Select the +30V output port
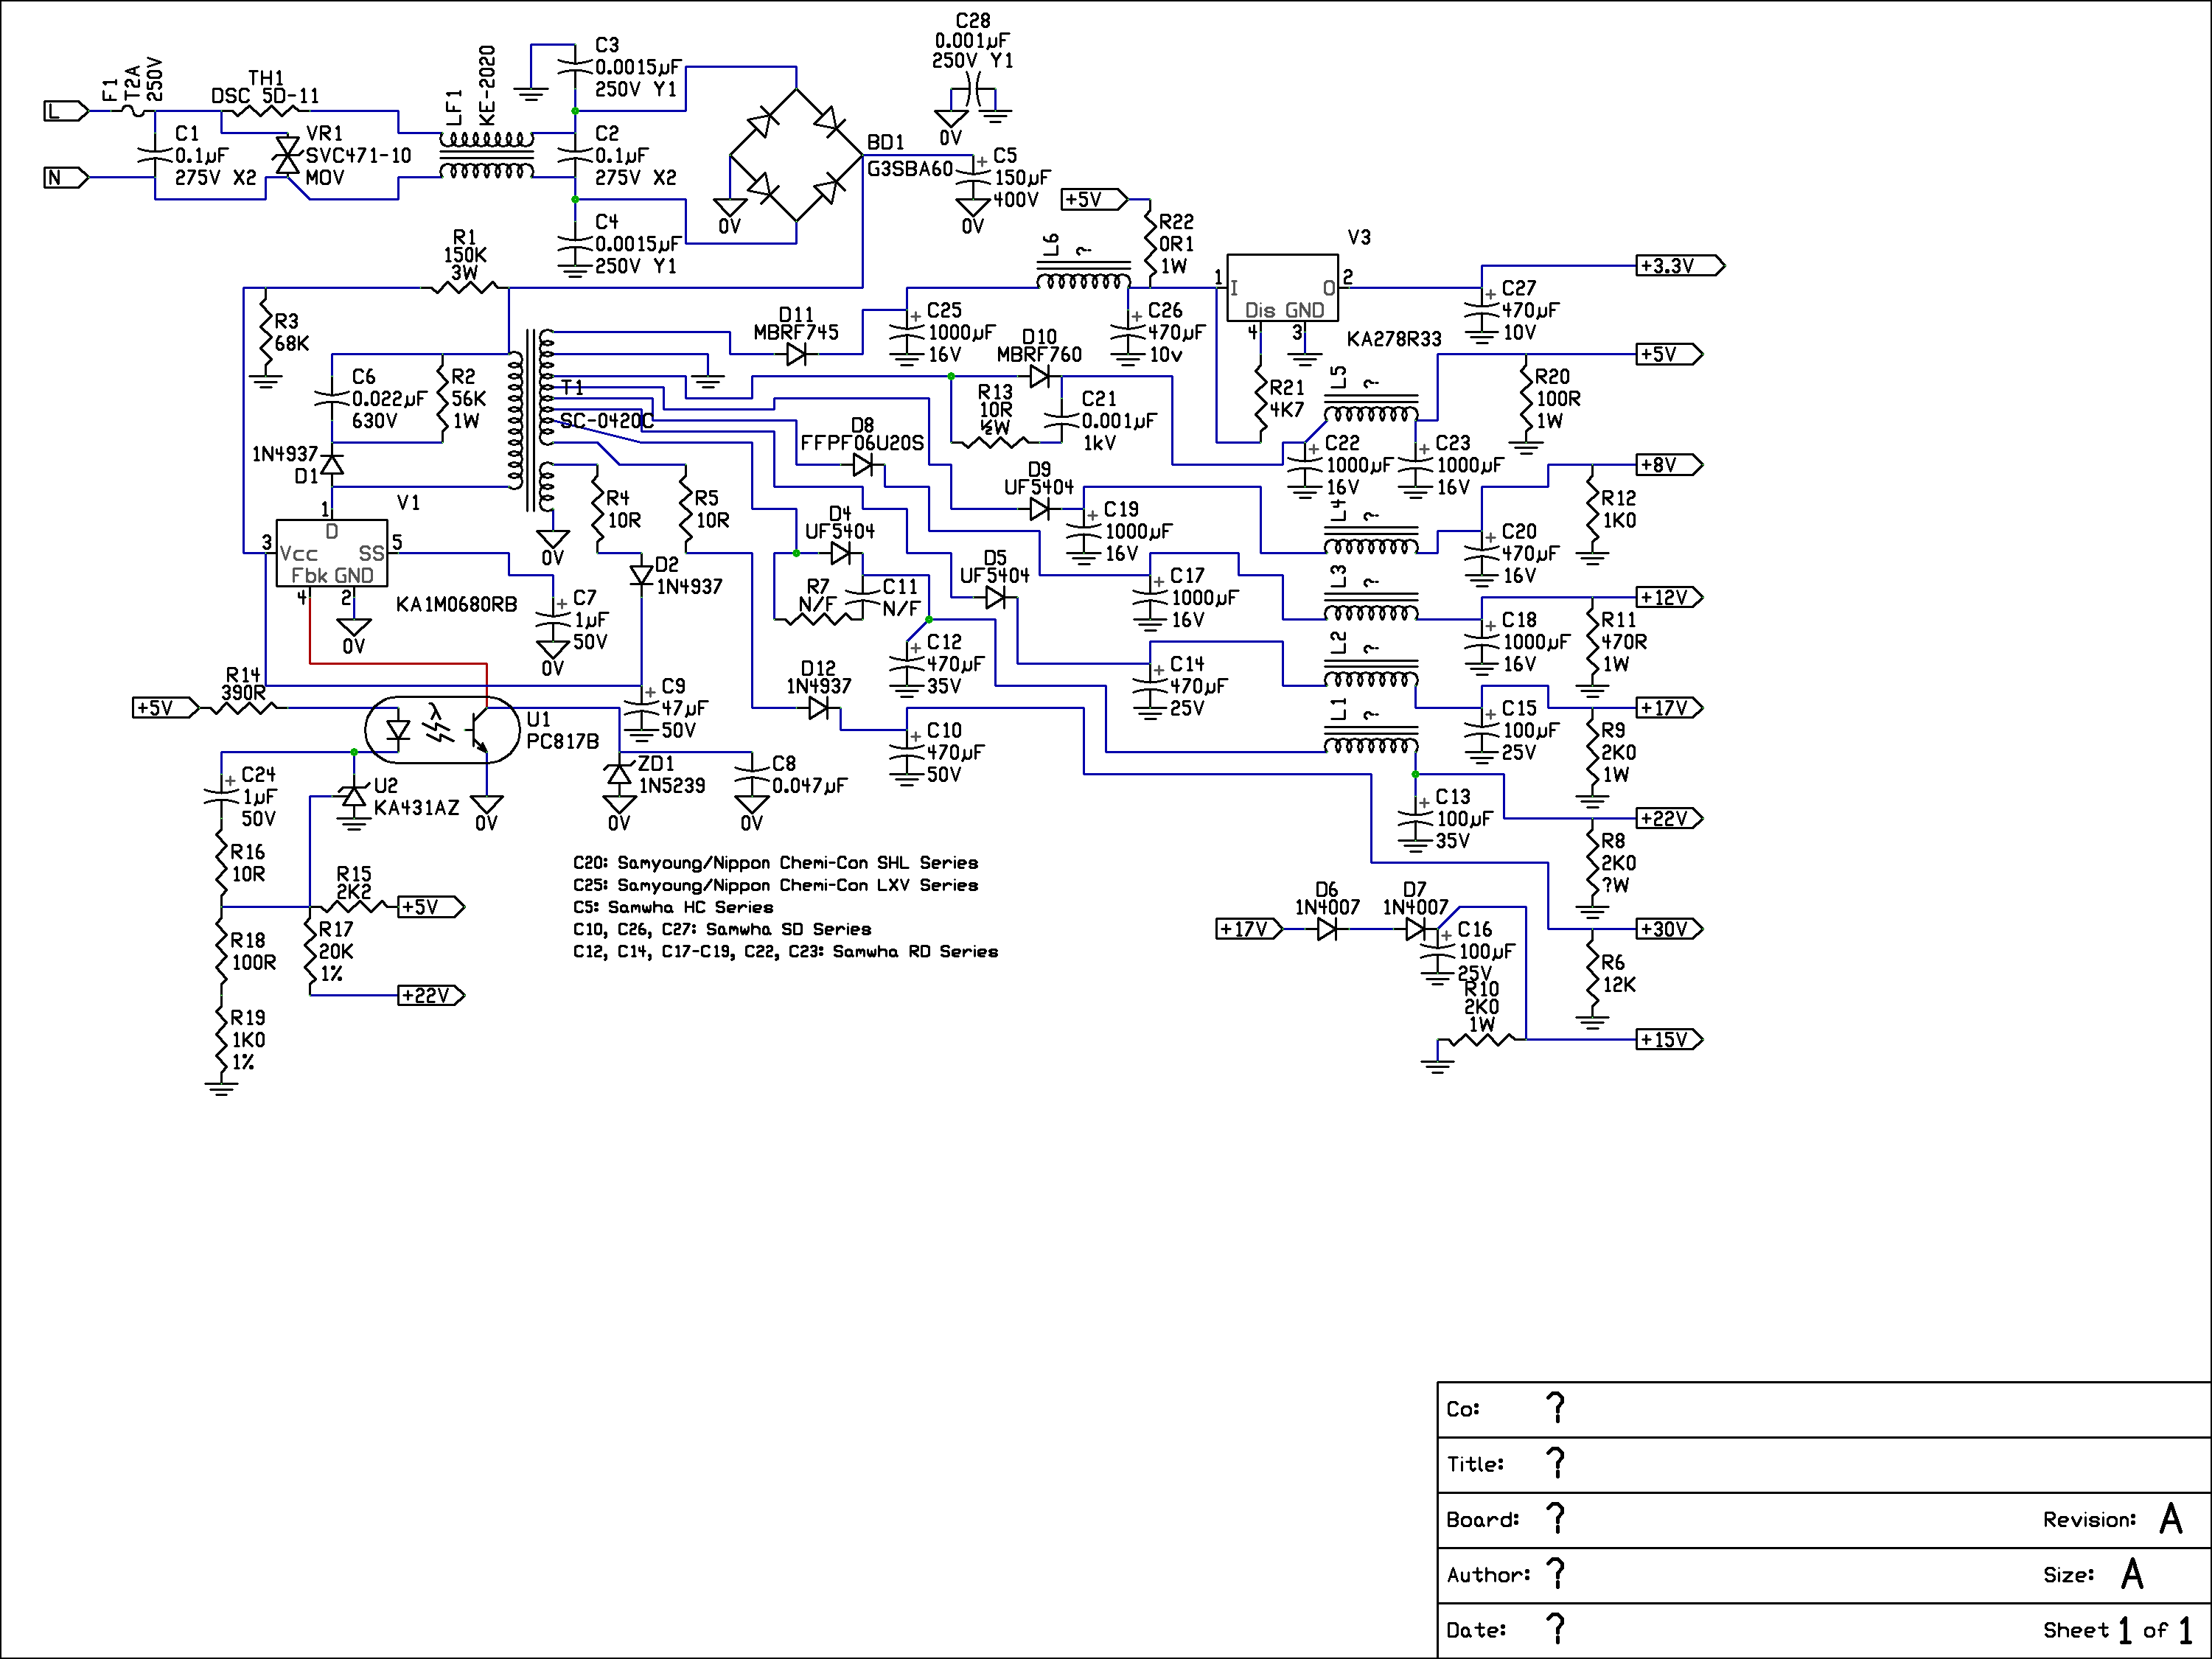 point(1669,929)
